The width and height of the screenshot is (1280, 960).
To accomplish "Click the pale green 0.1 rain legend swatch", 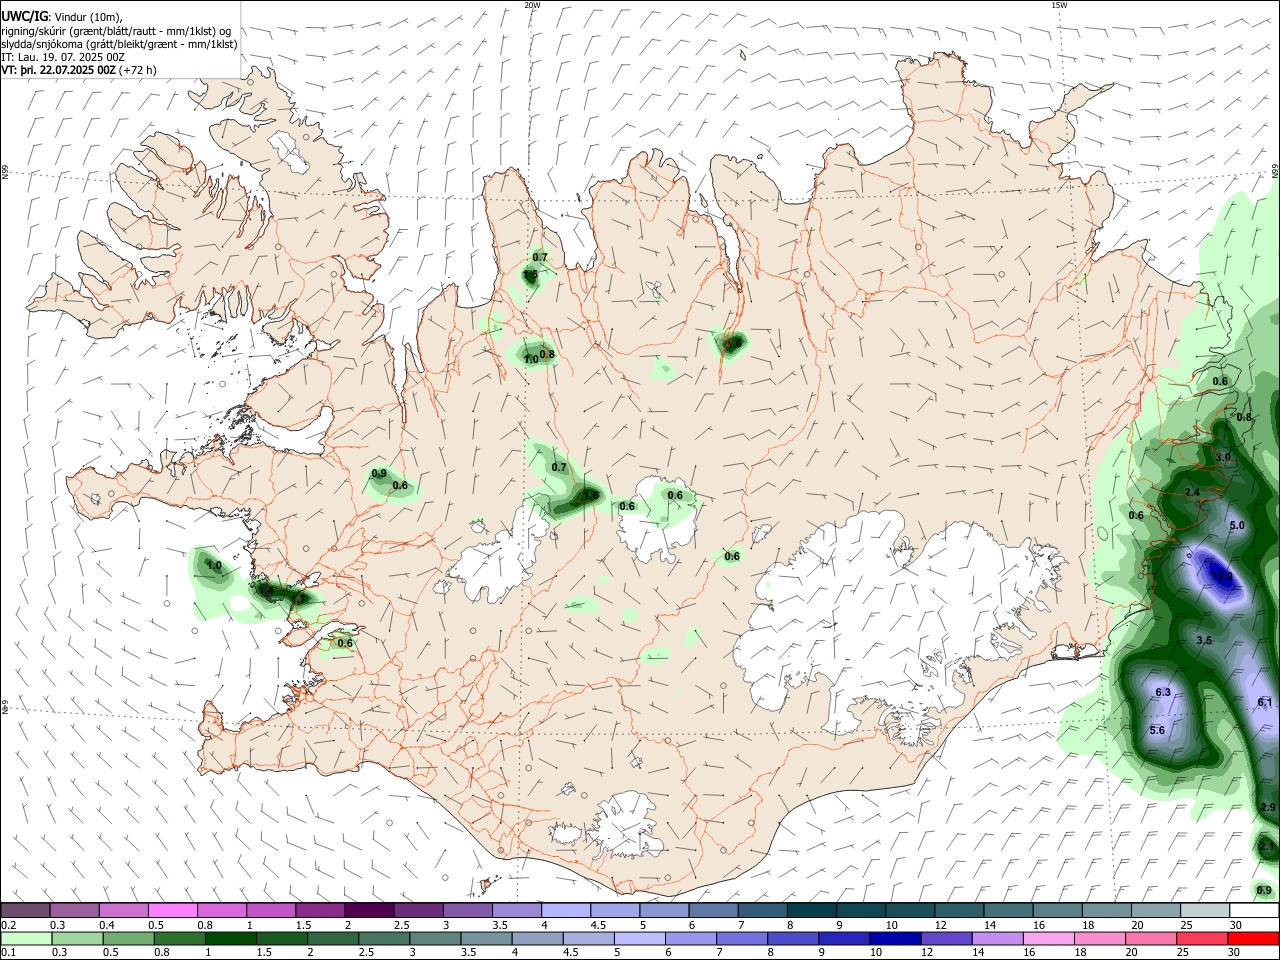I will pyautogui.click(x=26, y=938).
